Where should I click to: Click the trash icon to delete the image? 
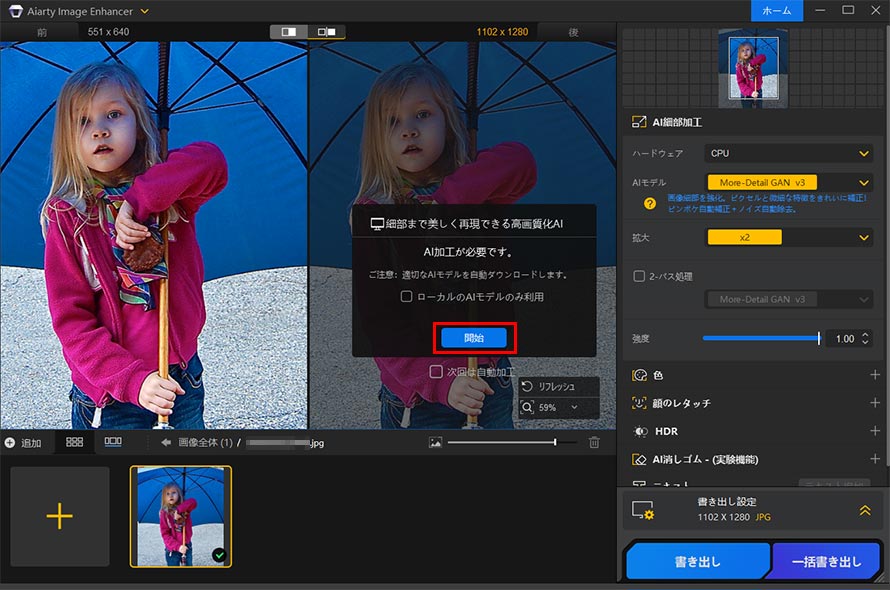(x=593, y=442)
